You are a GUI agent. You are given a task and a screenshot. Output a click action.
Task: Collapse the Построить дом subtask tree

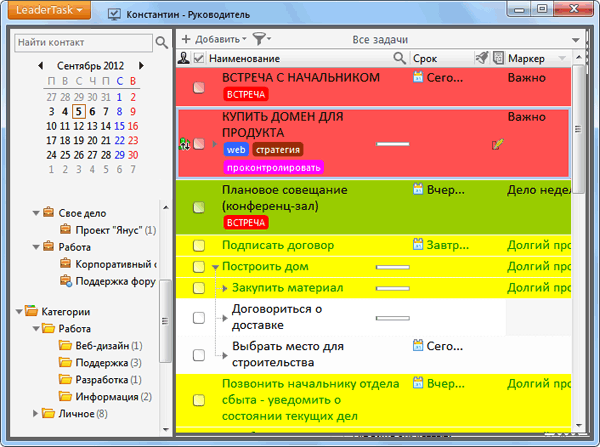click(215, 267)
